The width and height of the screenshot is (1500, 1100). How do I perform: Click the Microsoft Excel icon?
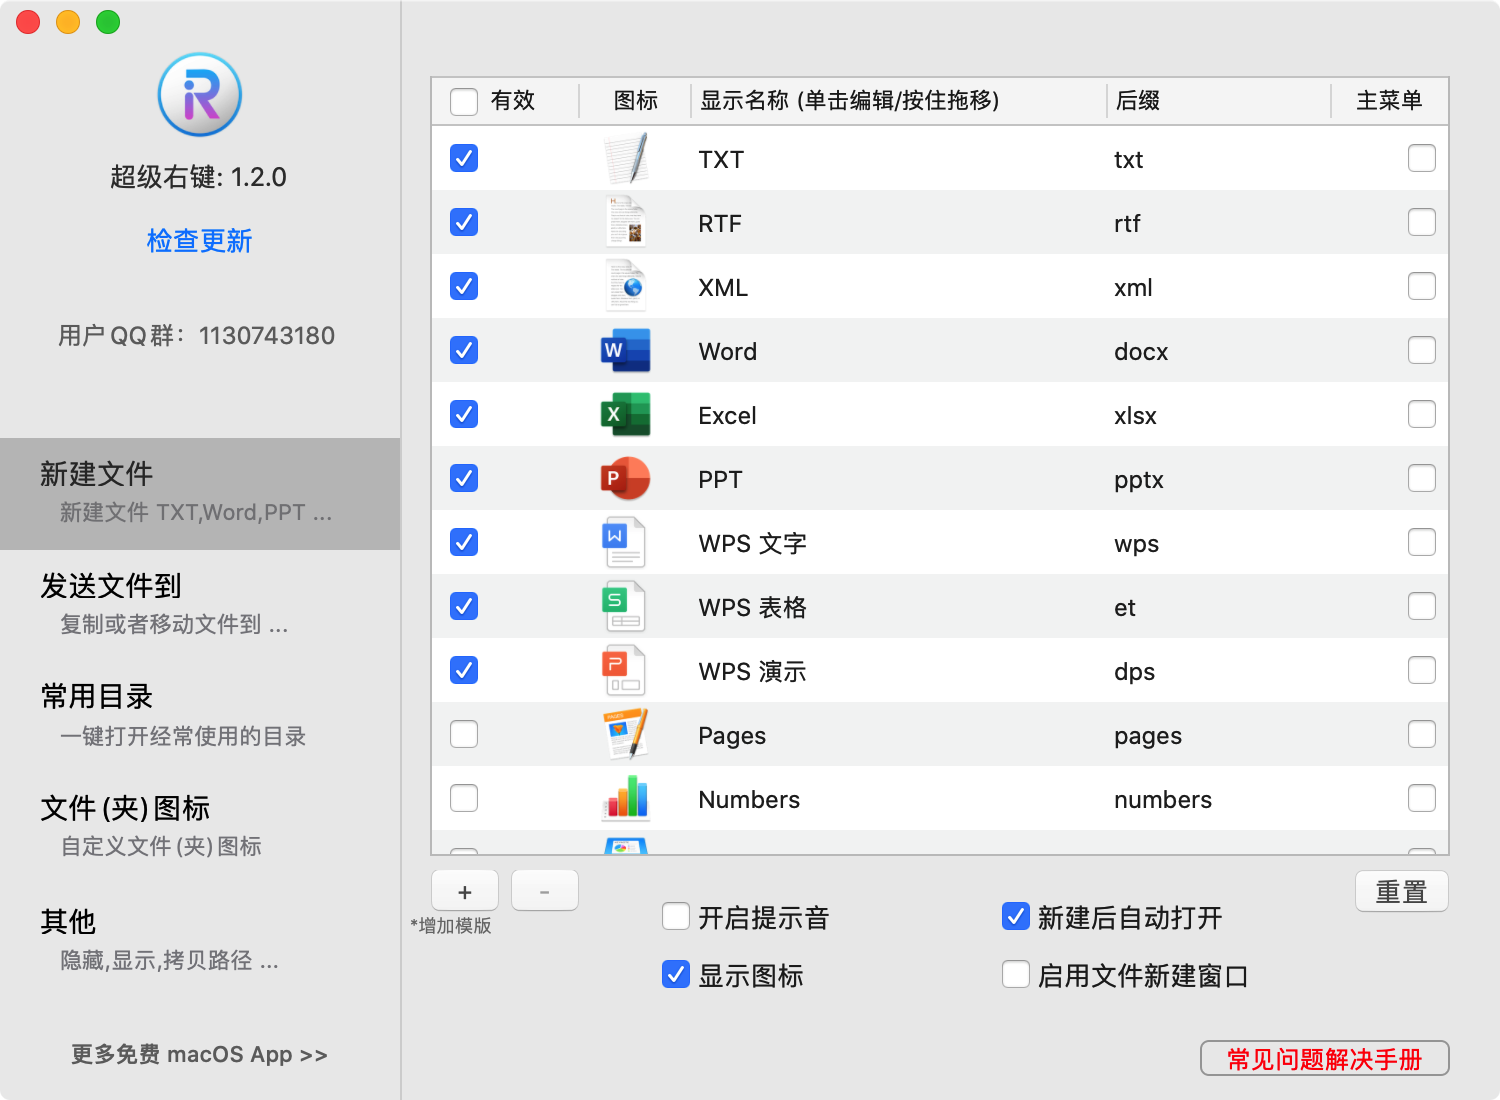626,414
